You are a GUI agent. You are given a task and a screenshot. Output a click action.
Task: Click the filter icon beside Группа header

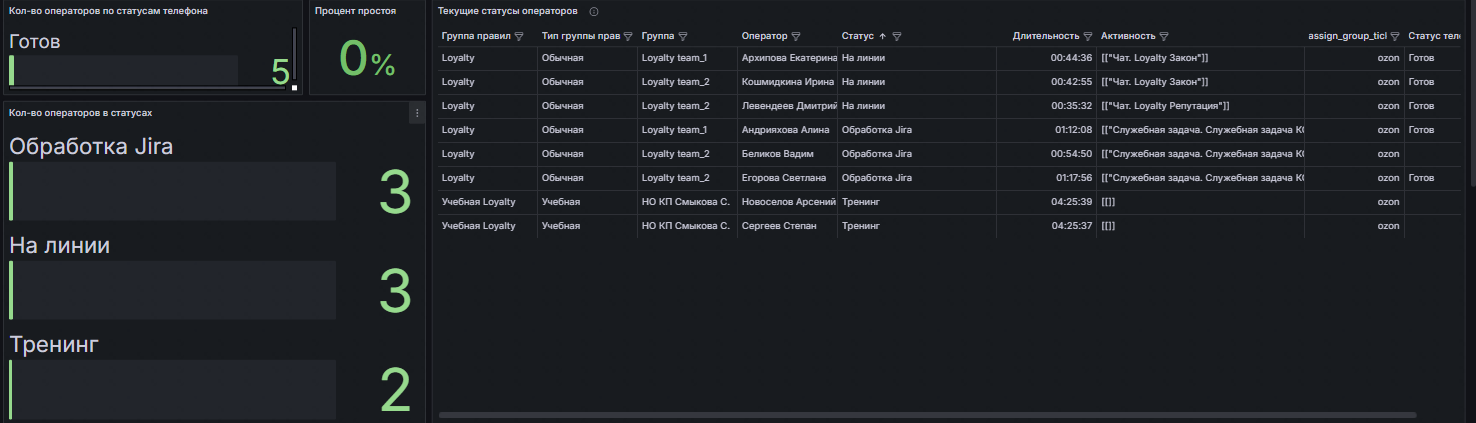click(683, 36)
